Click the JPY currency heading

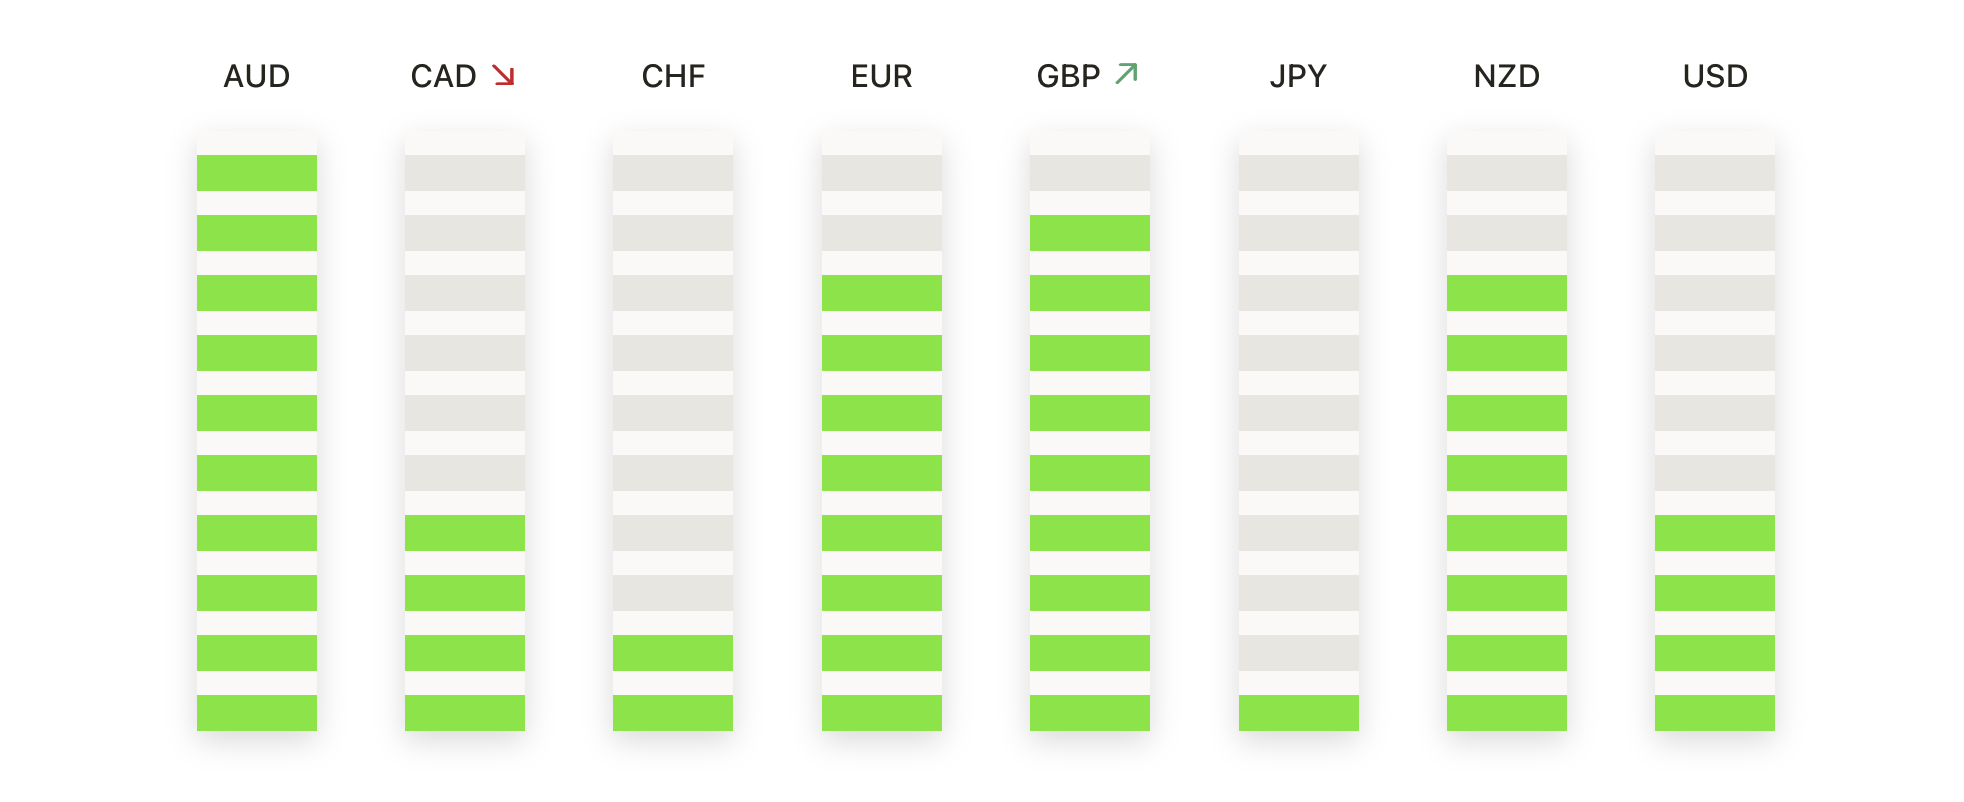[1298, 76]
